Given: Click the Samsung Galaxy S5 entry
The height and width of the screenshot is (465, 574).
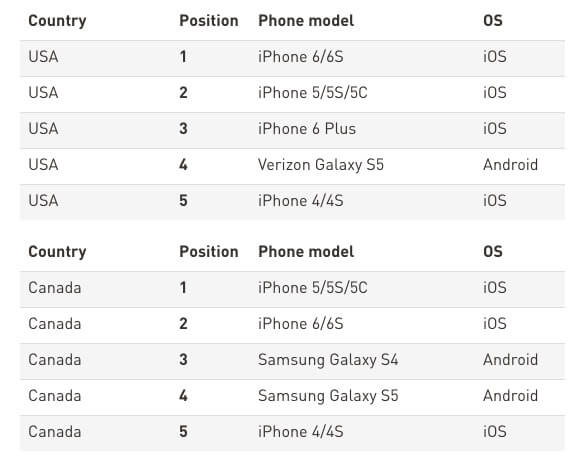Looking at the screenshot, I should (328, 396).
